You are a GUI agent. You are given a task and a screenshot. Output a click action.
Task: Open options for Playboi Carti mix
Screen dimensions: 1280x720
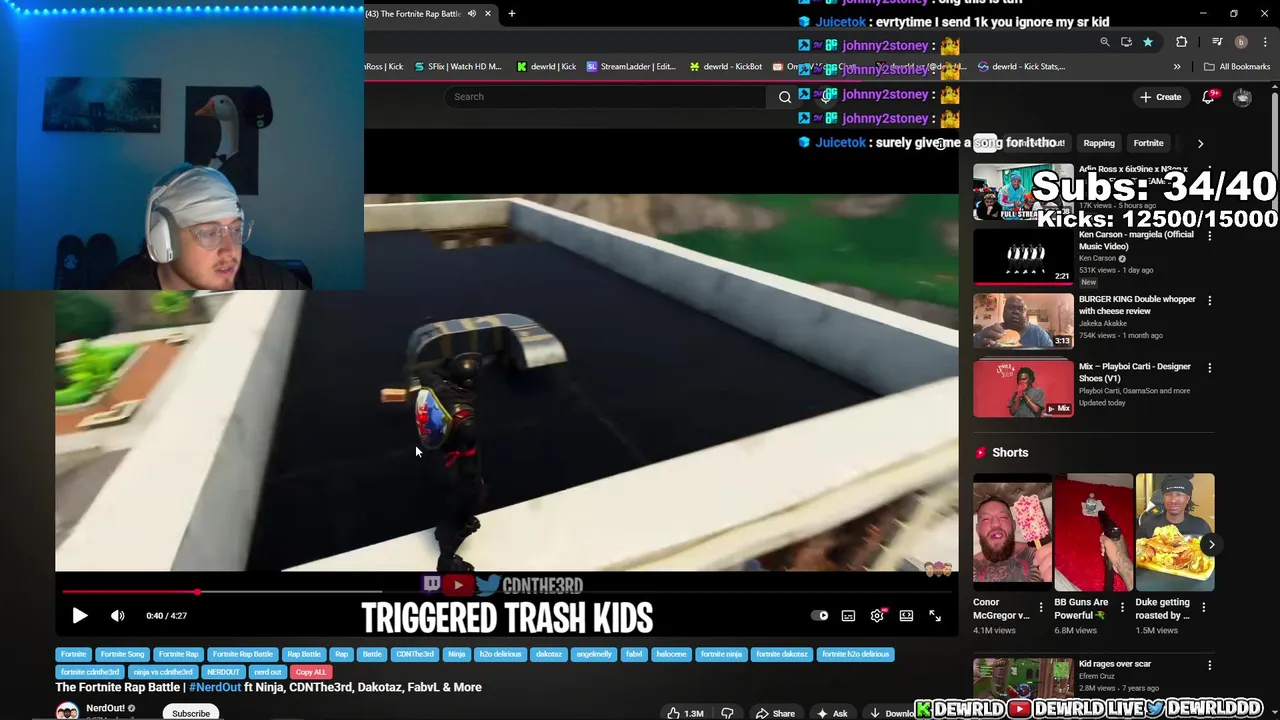1209,367
